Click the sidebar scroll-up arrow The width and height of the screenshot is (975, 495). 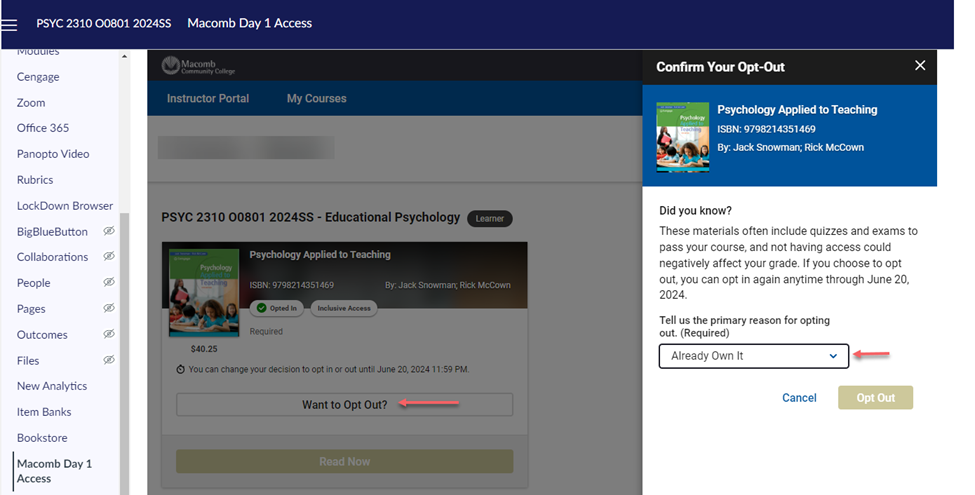point(124,57)
